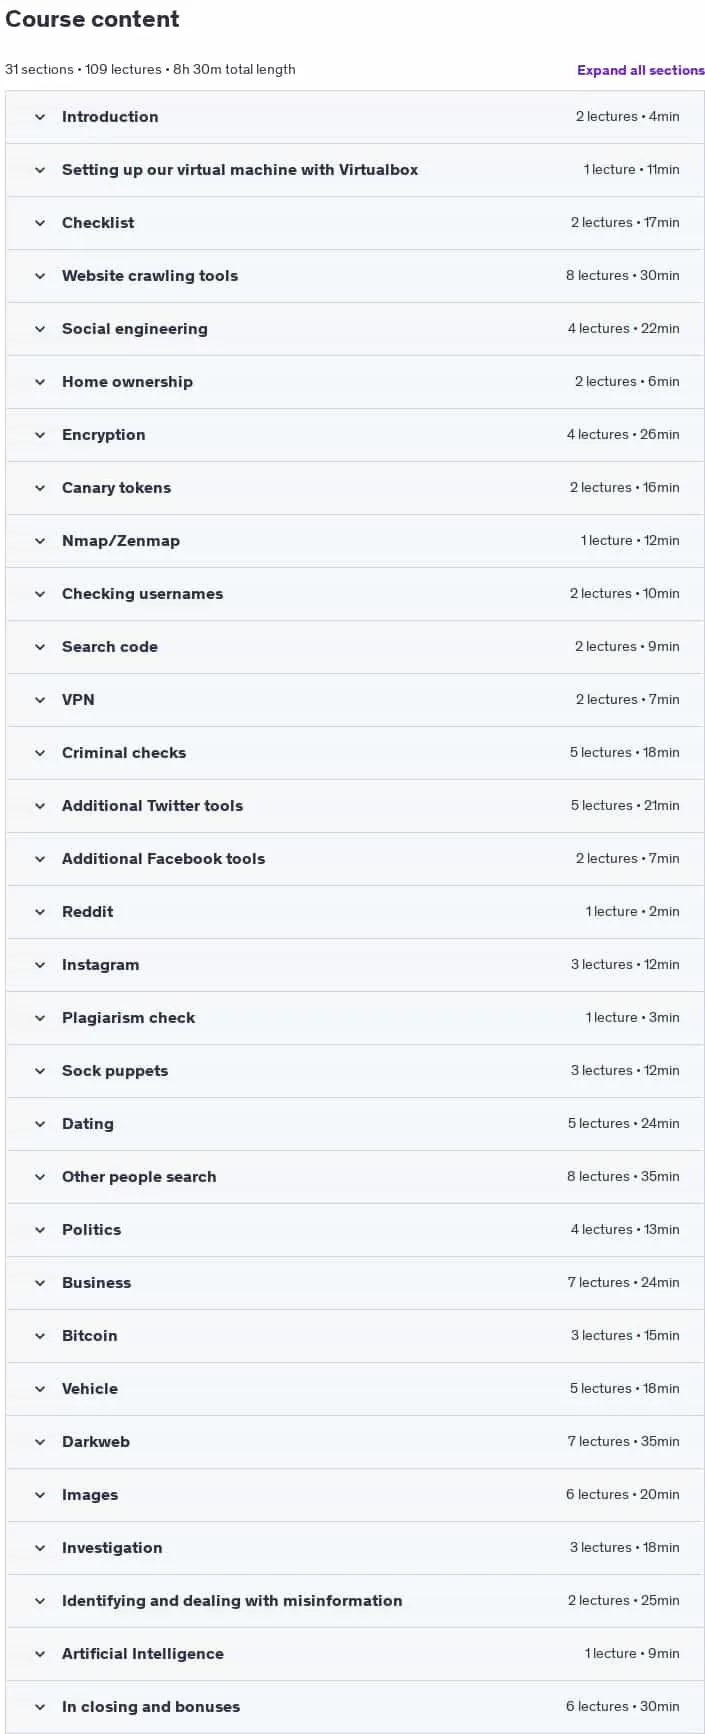Screen dimensions: 705x1734
Task: Expand the Social engineering section
Action: (355, 329)
